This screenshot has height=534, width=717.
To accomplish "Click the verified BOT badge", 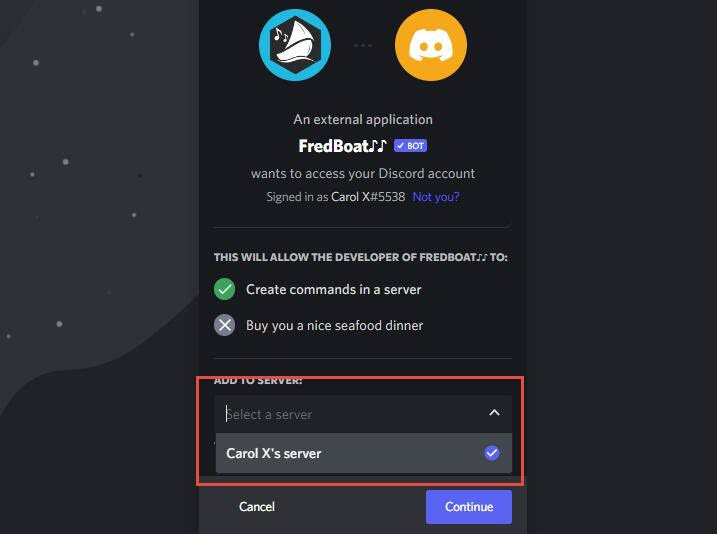I will coord(410,146).
